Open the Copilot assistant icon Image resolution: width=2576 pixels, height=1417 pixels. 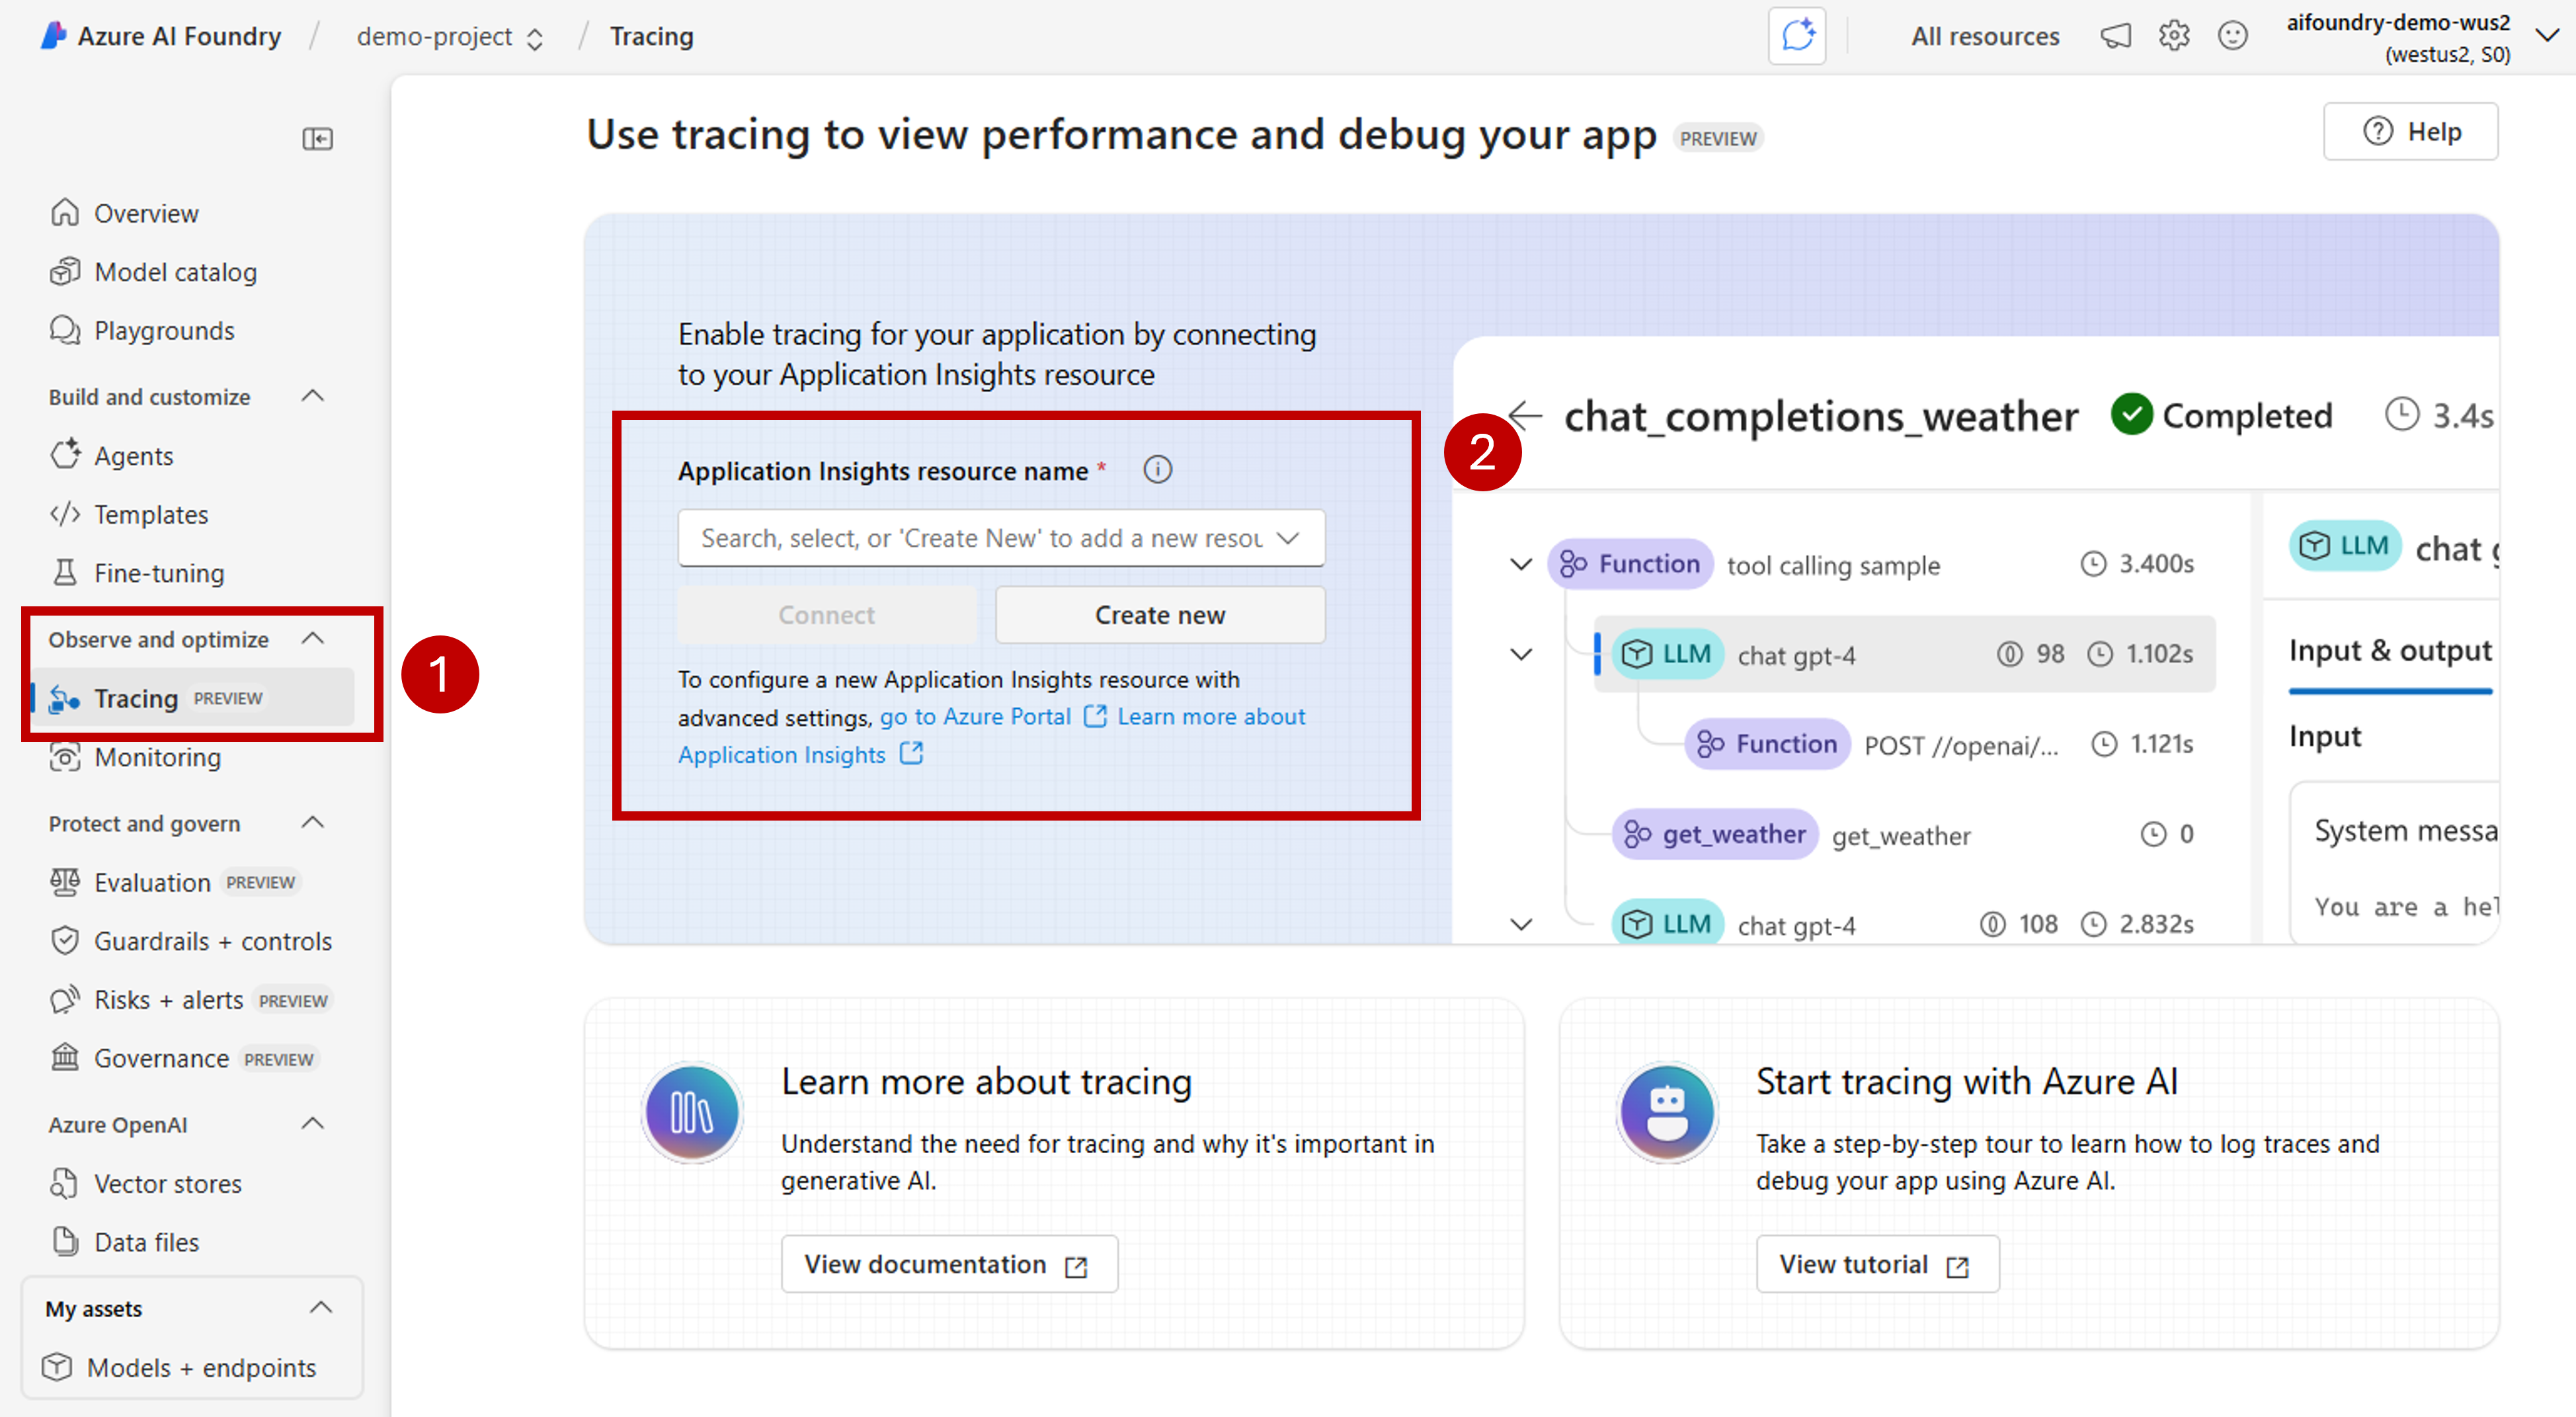(1797, 35)
